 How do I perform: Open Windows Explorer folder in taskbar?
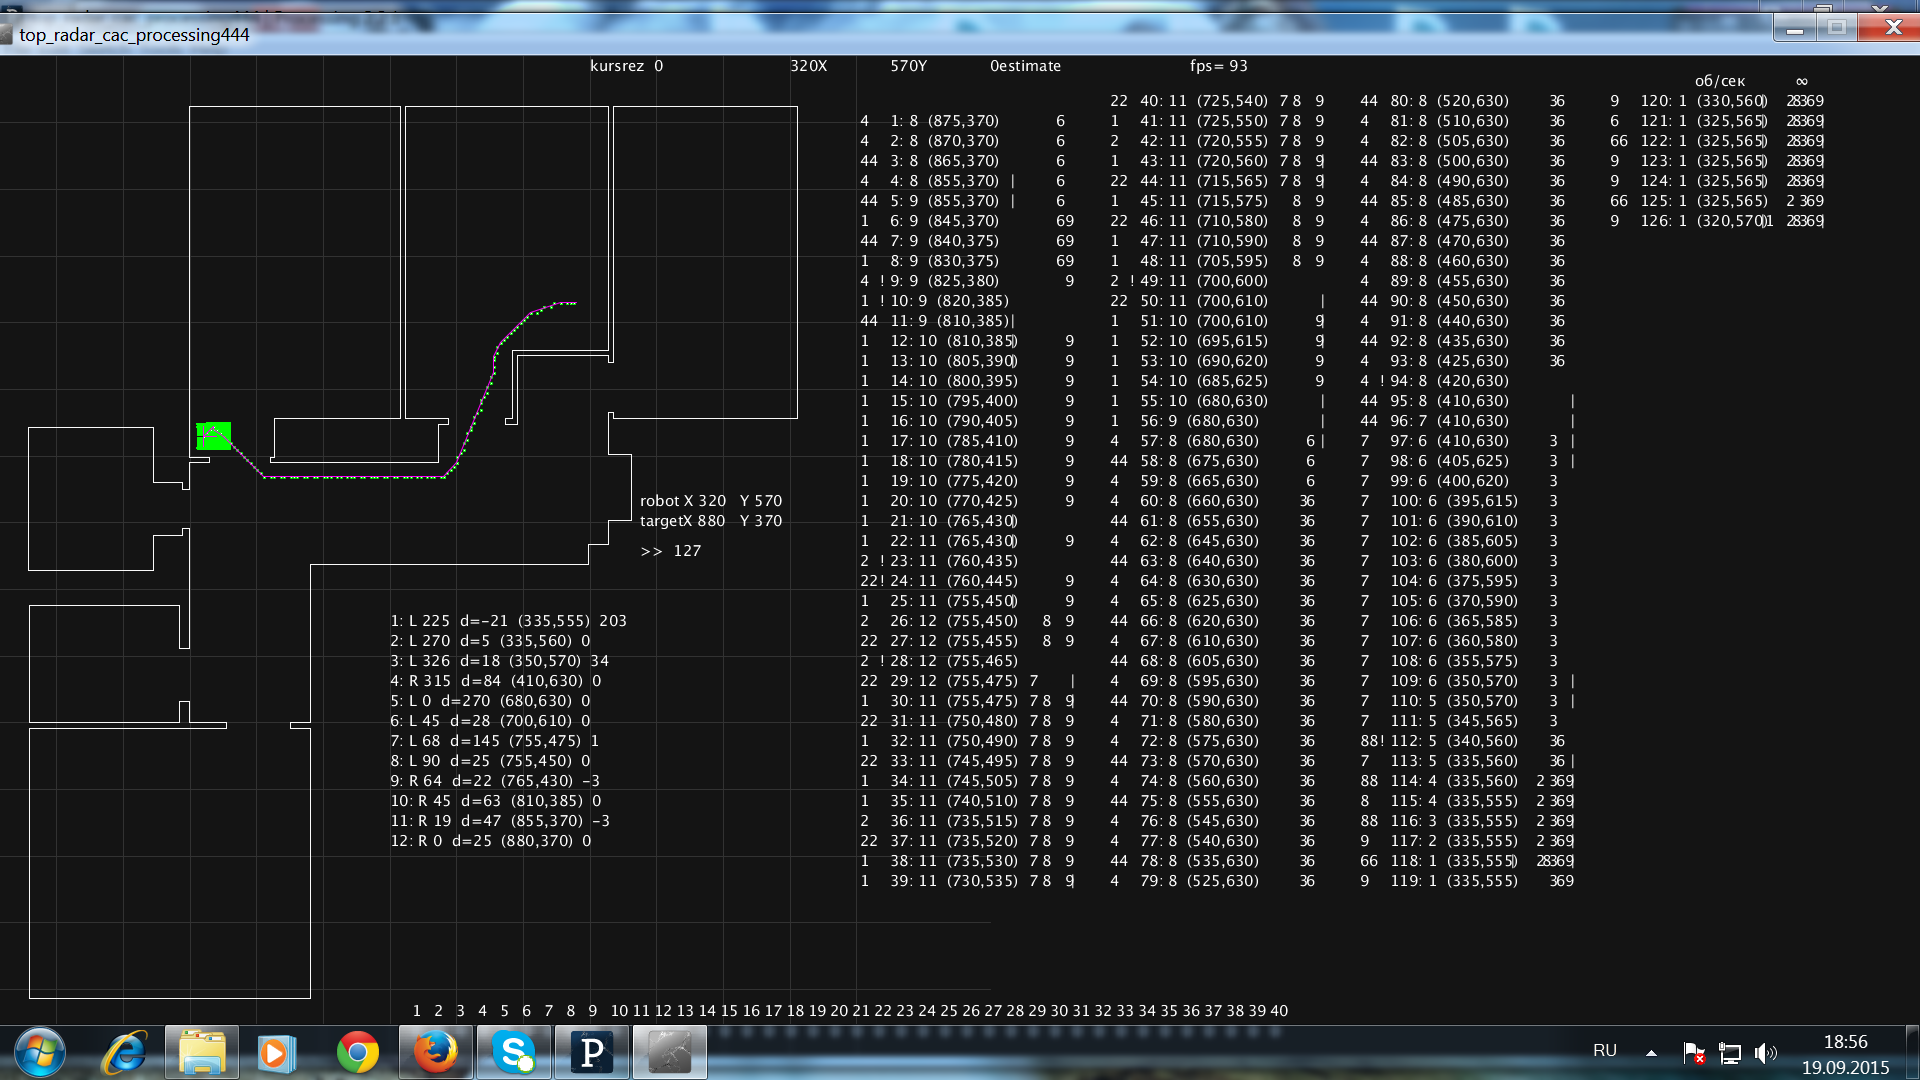click(x=202, y=1053)
